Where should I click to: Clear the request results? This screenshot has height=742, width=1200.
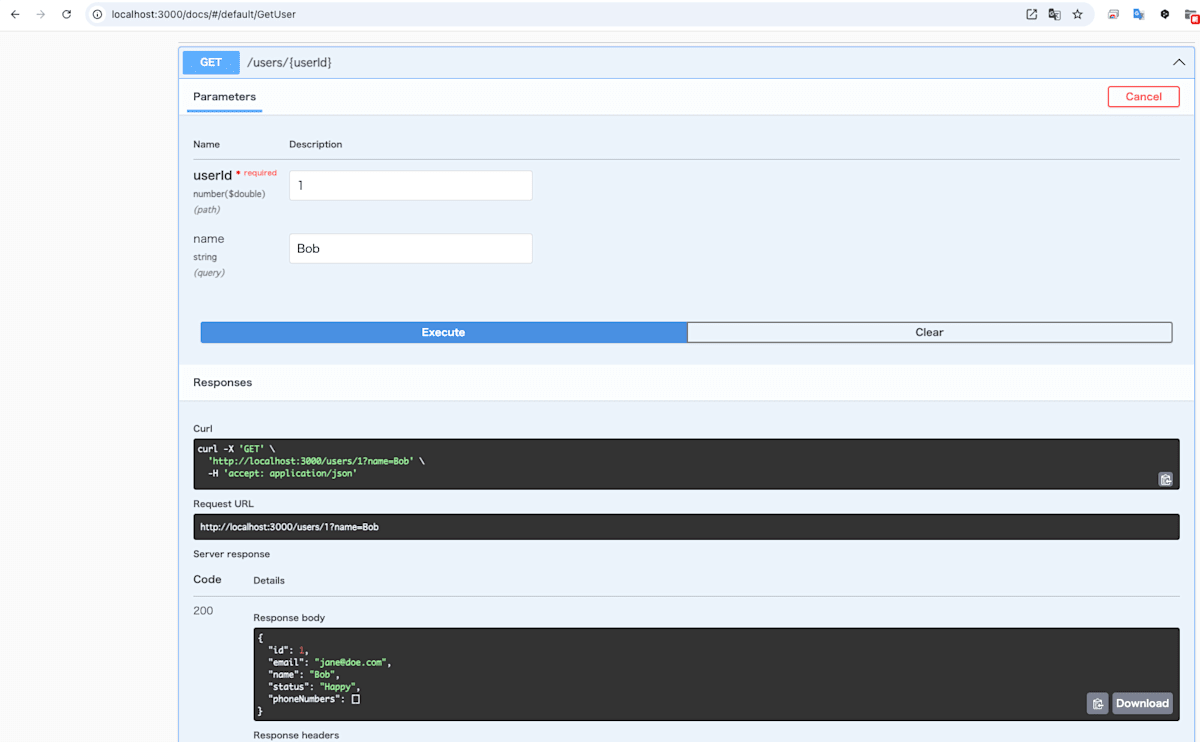pos(929,332)
